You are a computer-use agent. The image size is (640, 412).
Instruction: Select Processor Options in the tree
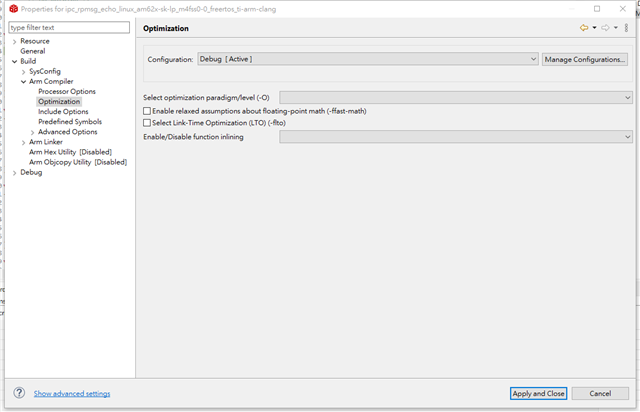[67, 91]
